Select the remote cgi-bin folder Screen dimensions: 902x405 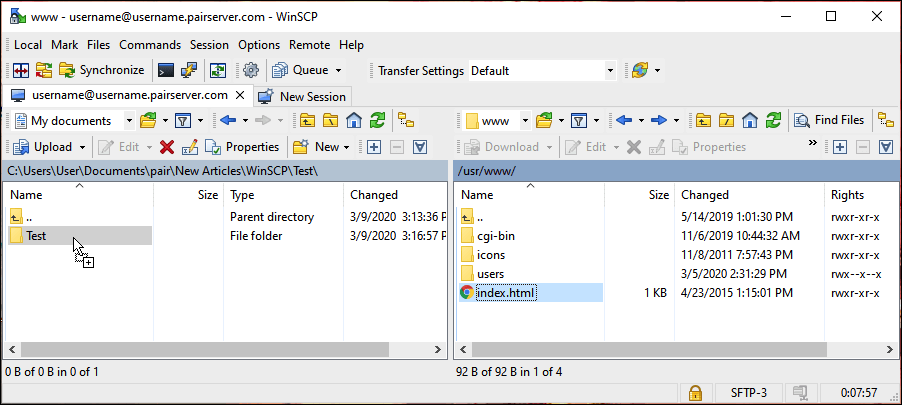[x=496, y=236]
